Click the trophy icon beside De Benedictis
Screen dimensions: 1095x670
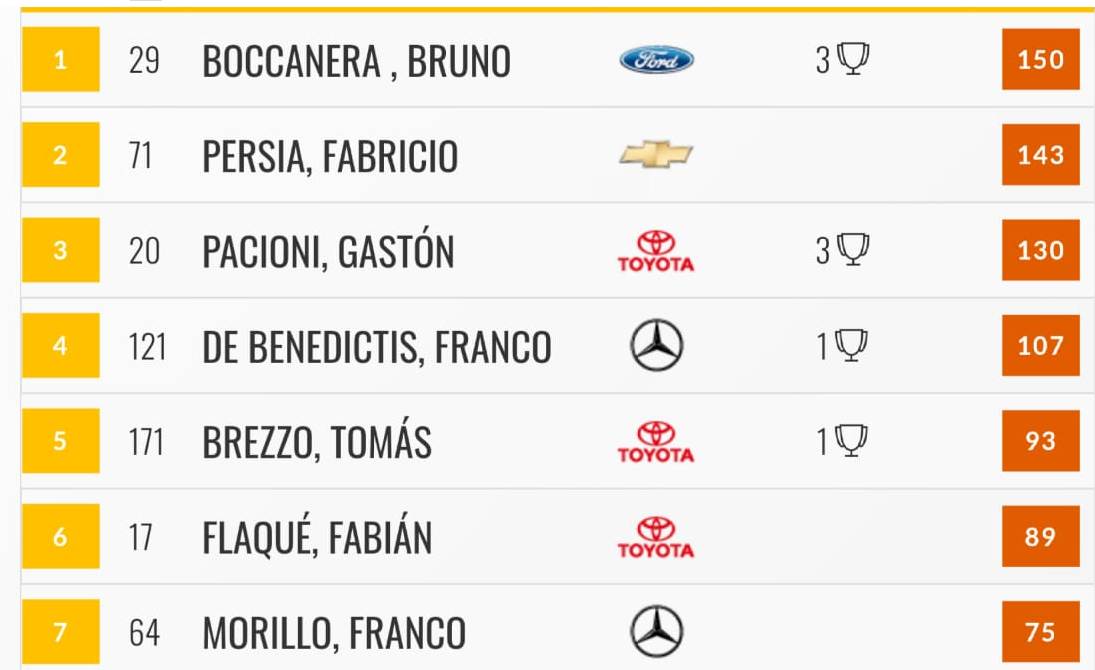851,345
